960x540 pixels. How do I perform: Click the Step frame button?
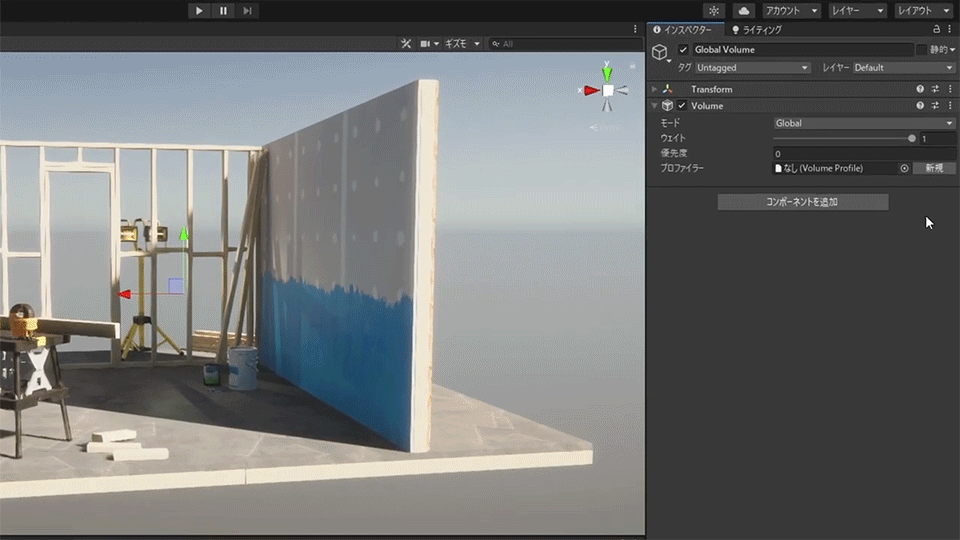pyautogui.click(x=247, y=10)
